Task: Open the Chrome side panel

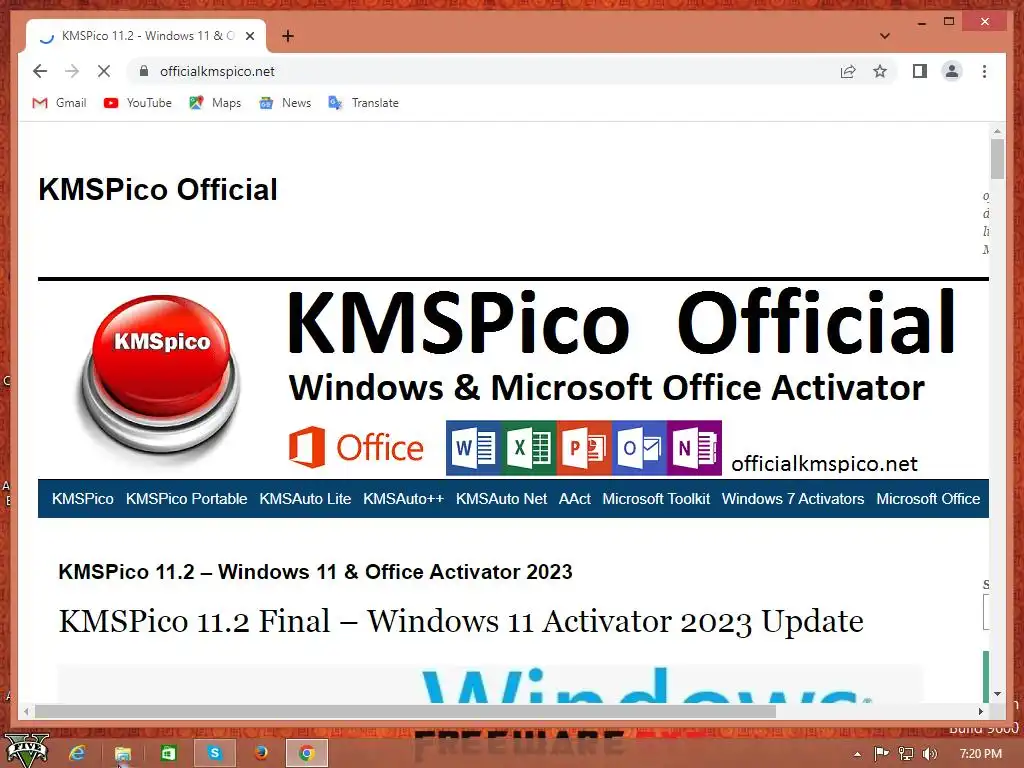Action: (x=920, y=71)
